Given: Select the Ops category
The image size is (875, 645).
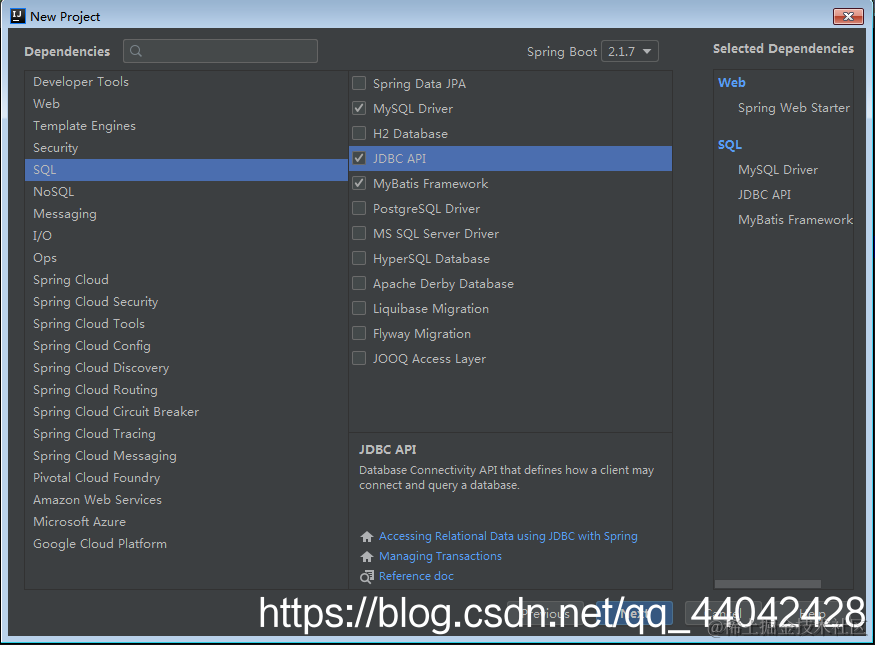Looking at the screenshot, I should (186, 258).
